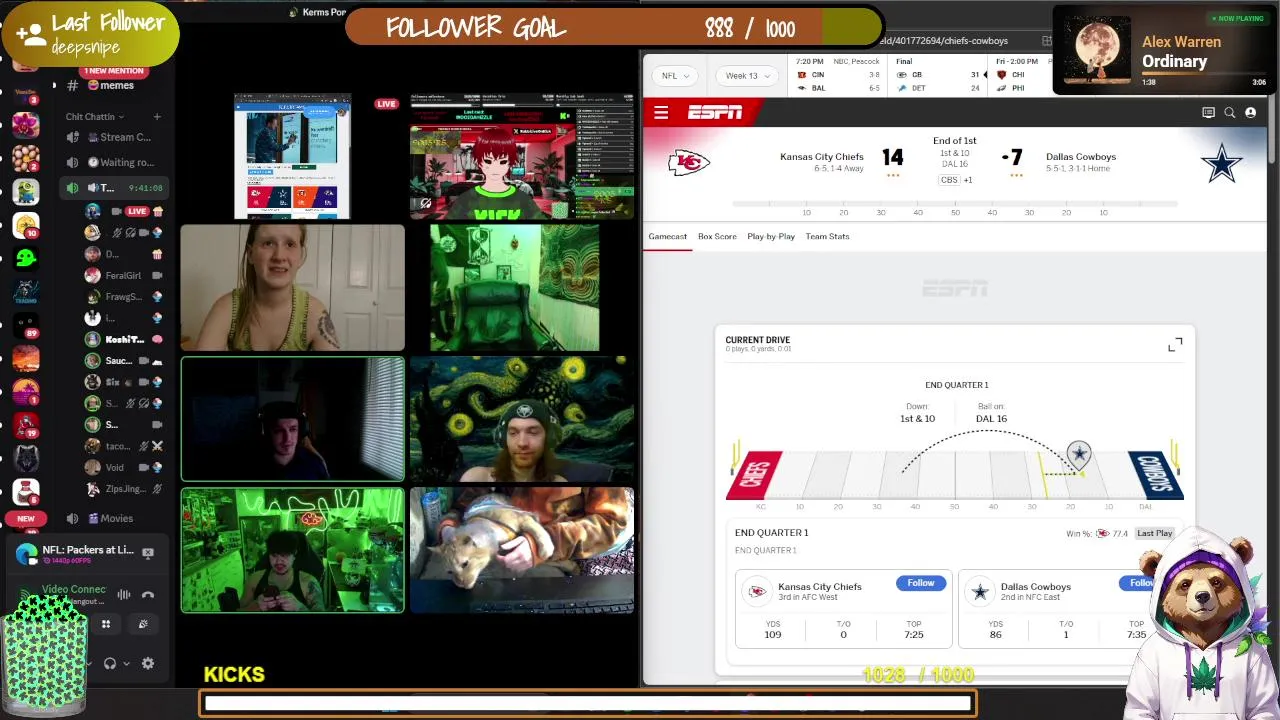Open the ESPN scoreboard ticker icon
This screenshot has height=720, width=1280.
[x=1208, y=113]
